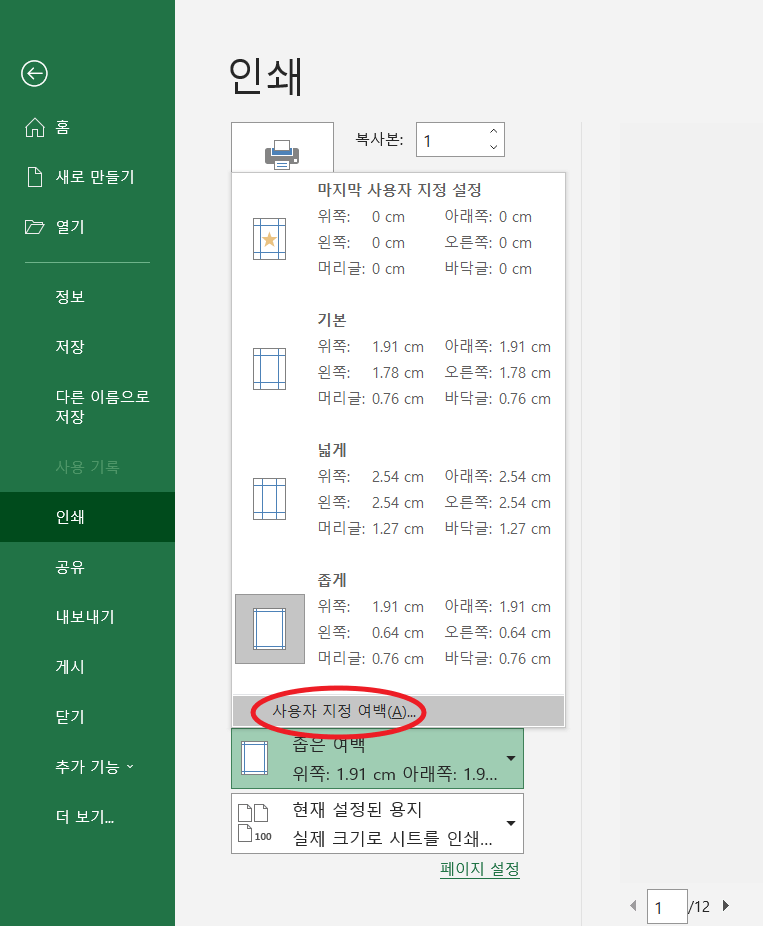Click the 새로 만들기 new document icon
This screenshot has width=763, height=926.
(x=35, y=177)
